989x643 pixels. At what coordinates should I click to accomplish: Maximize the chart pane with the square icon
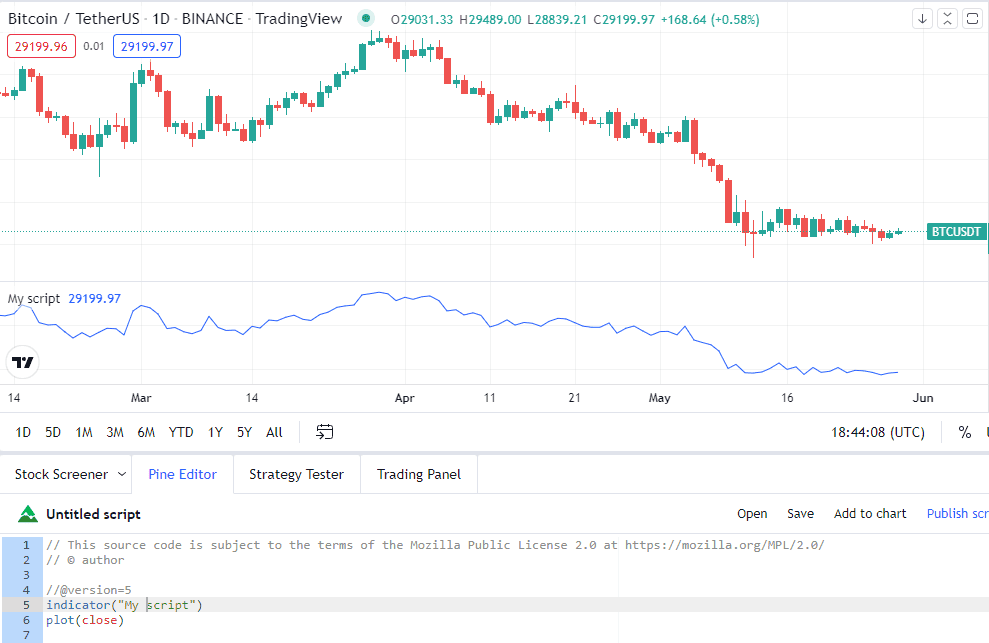tap(972, 19)
